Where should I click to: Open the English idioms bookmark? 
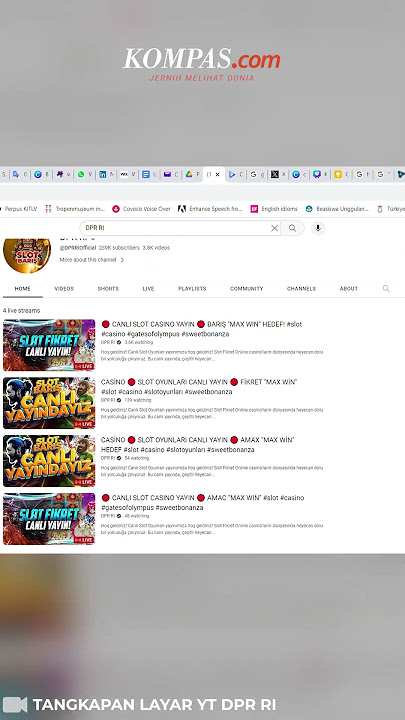274,209
